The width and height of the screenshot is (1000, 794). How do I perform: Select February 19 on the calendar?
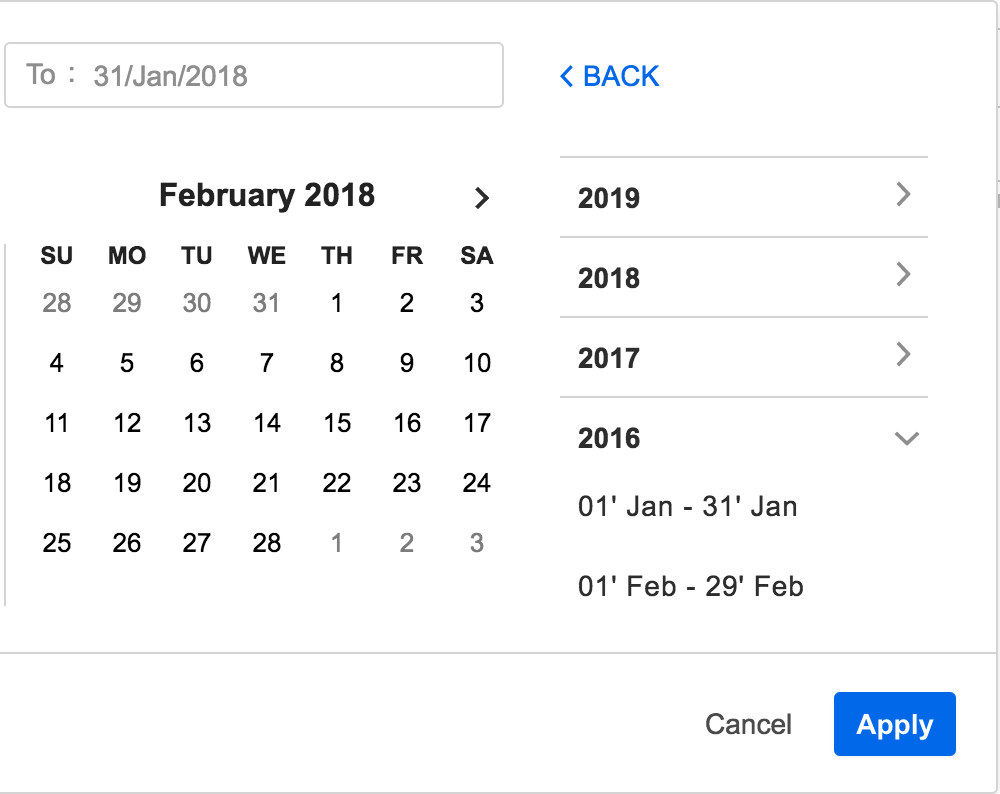(127, 483)
